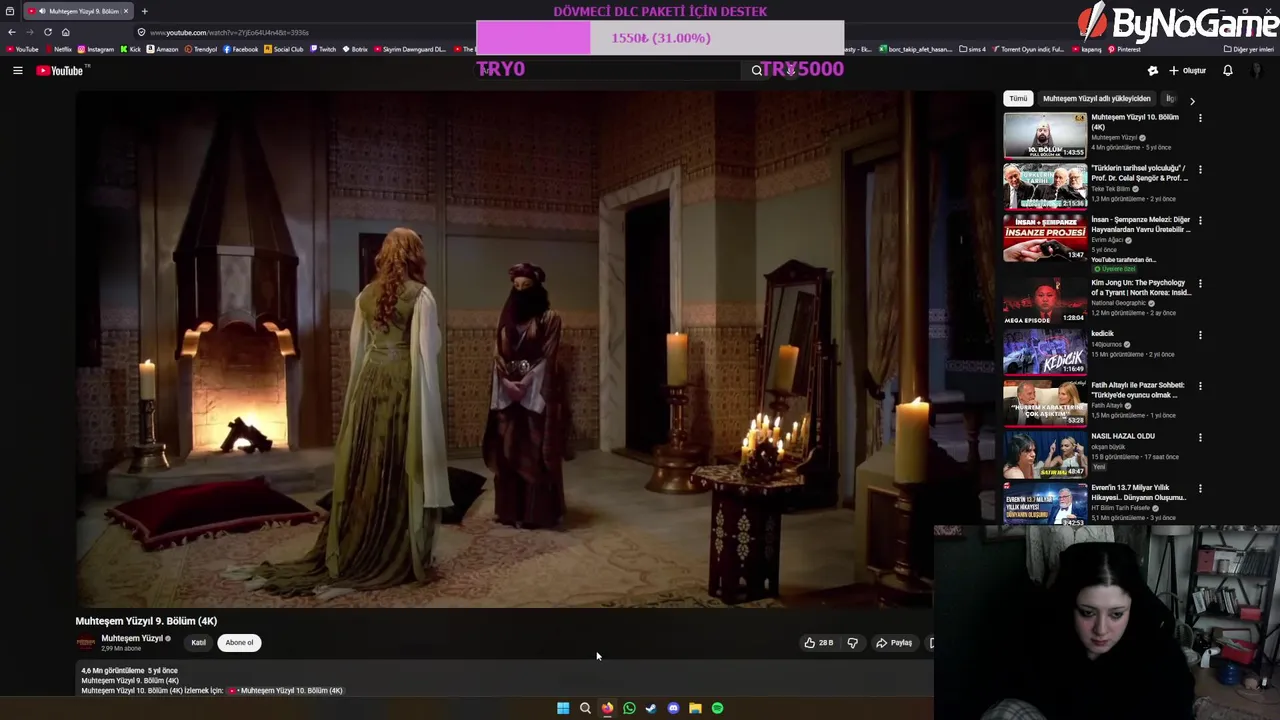This screenshot has height=720, width=1280.
Task: Click the Abone ol subscribe button
Action: (x=239, y=643)
